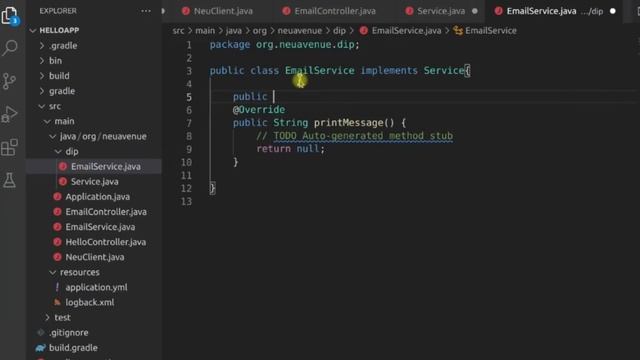Click the java breadcrumb segment
Viewport: 640px width, 360px height.
coord(234,31)
